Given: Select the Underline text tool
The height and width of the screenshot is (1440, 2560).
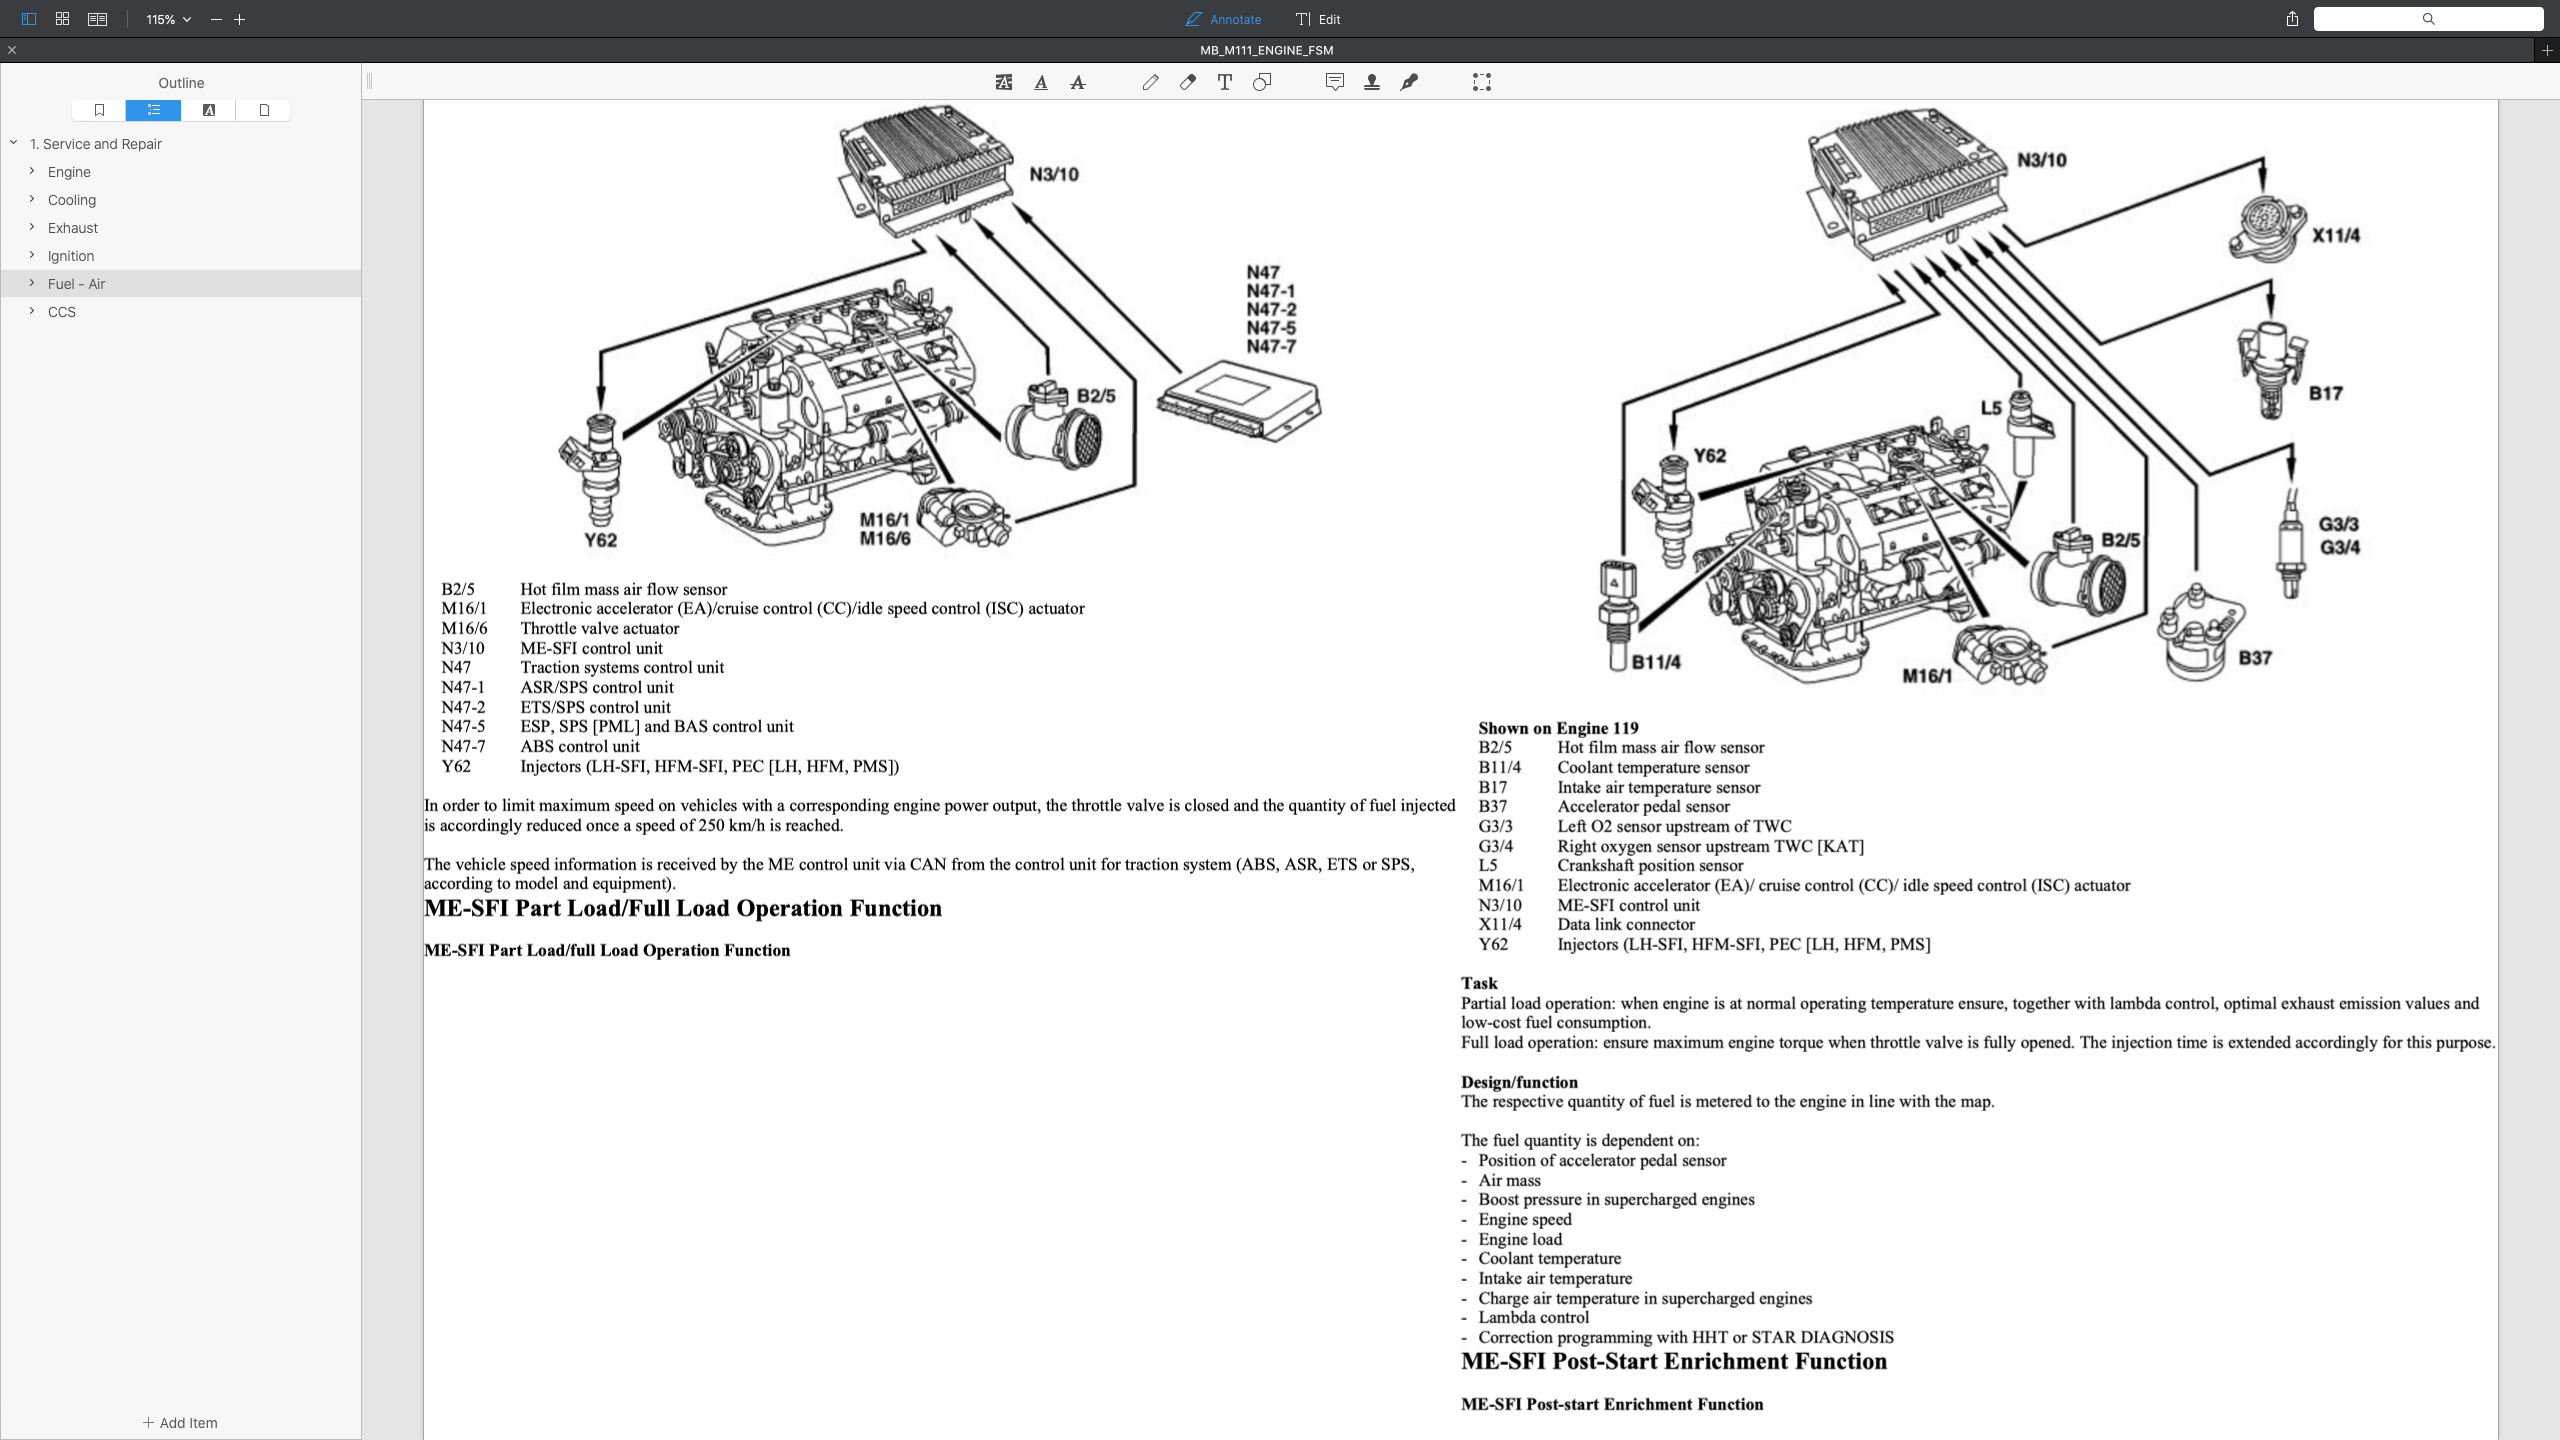Looking at the screenshot, I should (x=1041, y=82).
